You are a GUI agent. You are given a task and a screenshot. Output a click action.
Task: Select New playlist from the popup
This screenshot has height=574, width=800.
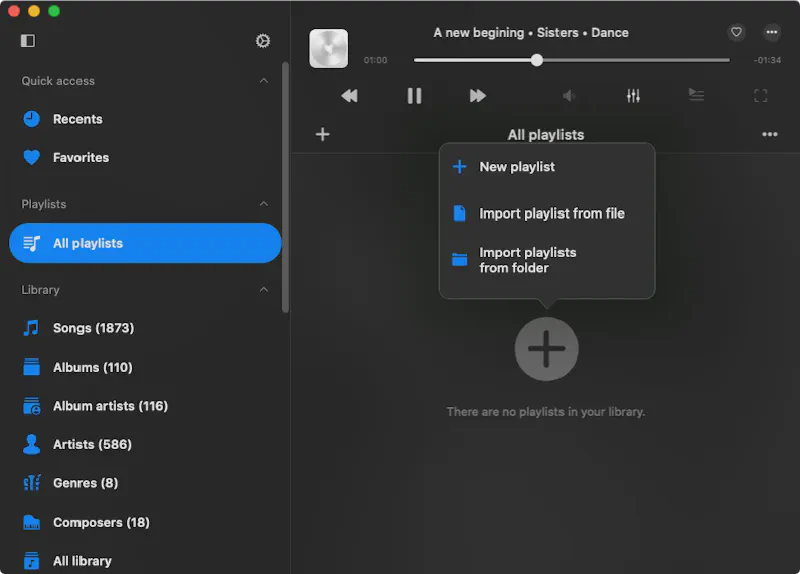click(x=516, y=167)
